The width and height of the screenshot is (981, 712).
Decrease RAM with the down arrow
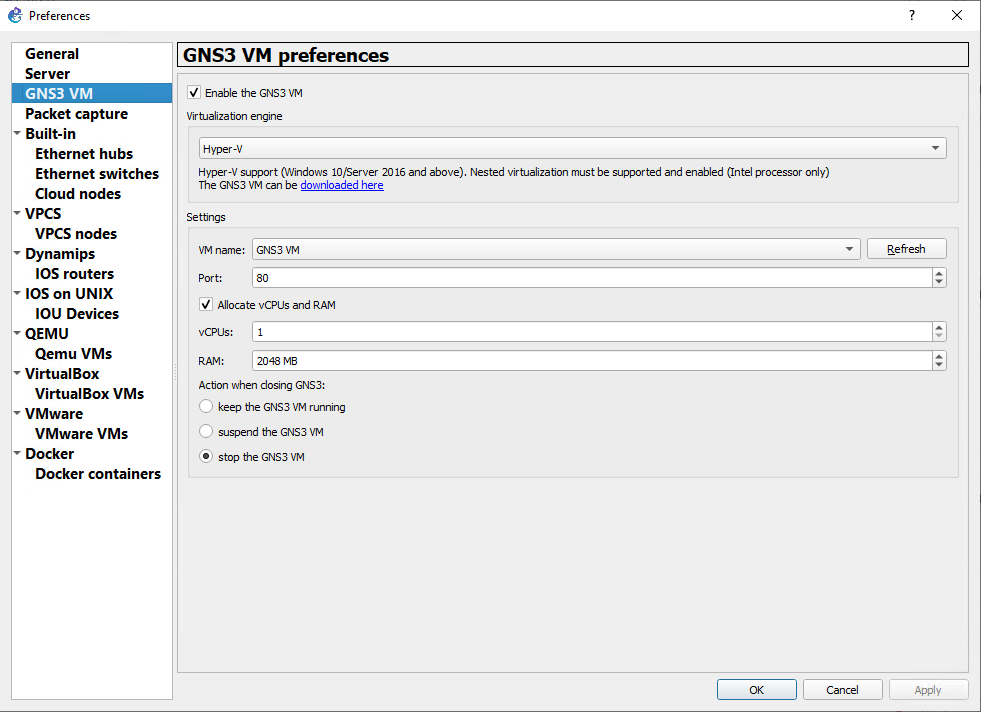[x=938, y=365]
